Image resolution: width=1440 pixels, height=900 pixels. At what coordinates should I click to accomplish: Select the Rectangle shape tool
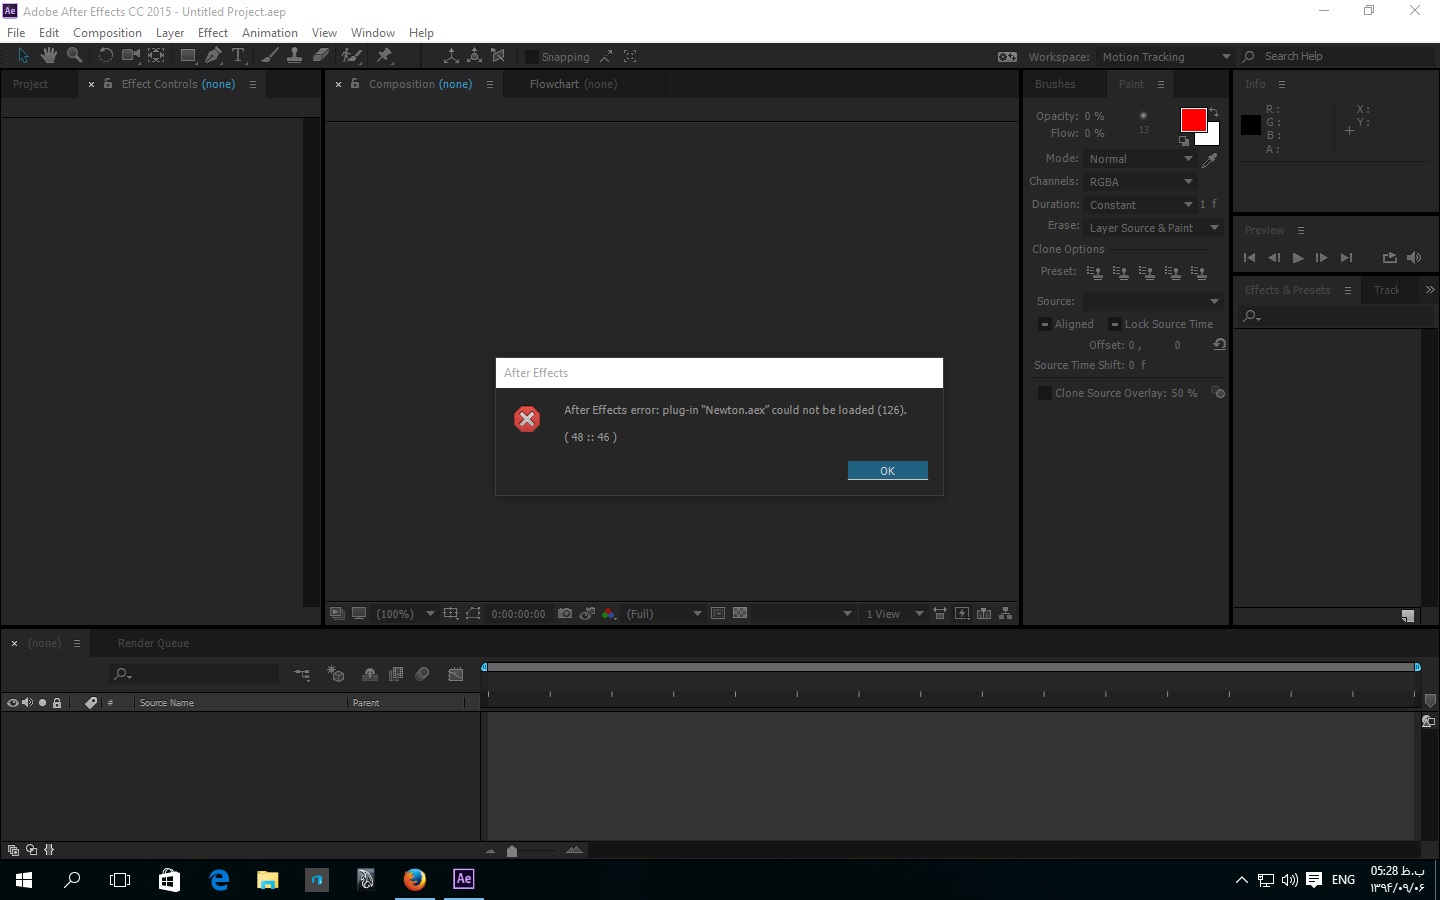187,56
